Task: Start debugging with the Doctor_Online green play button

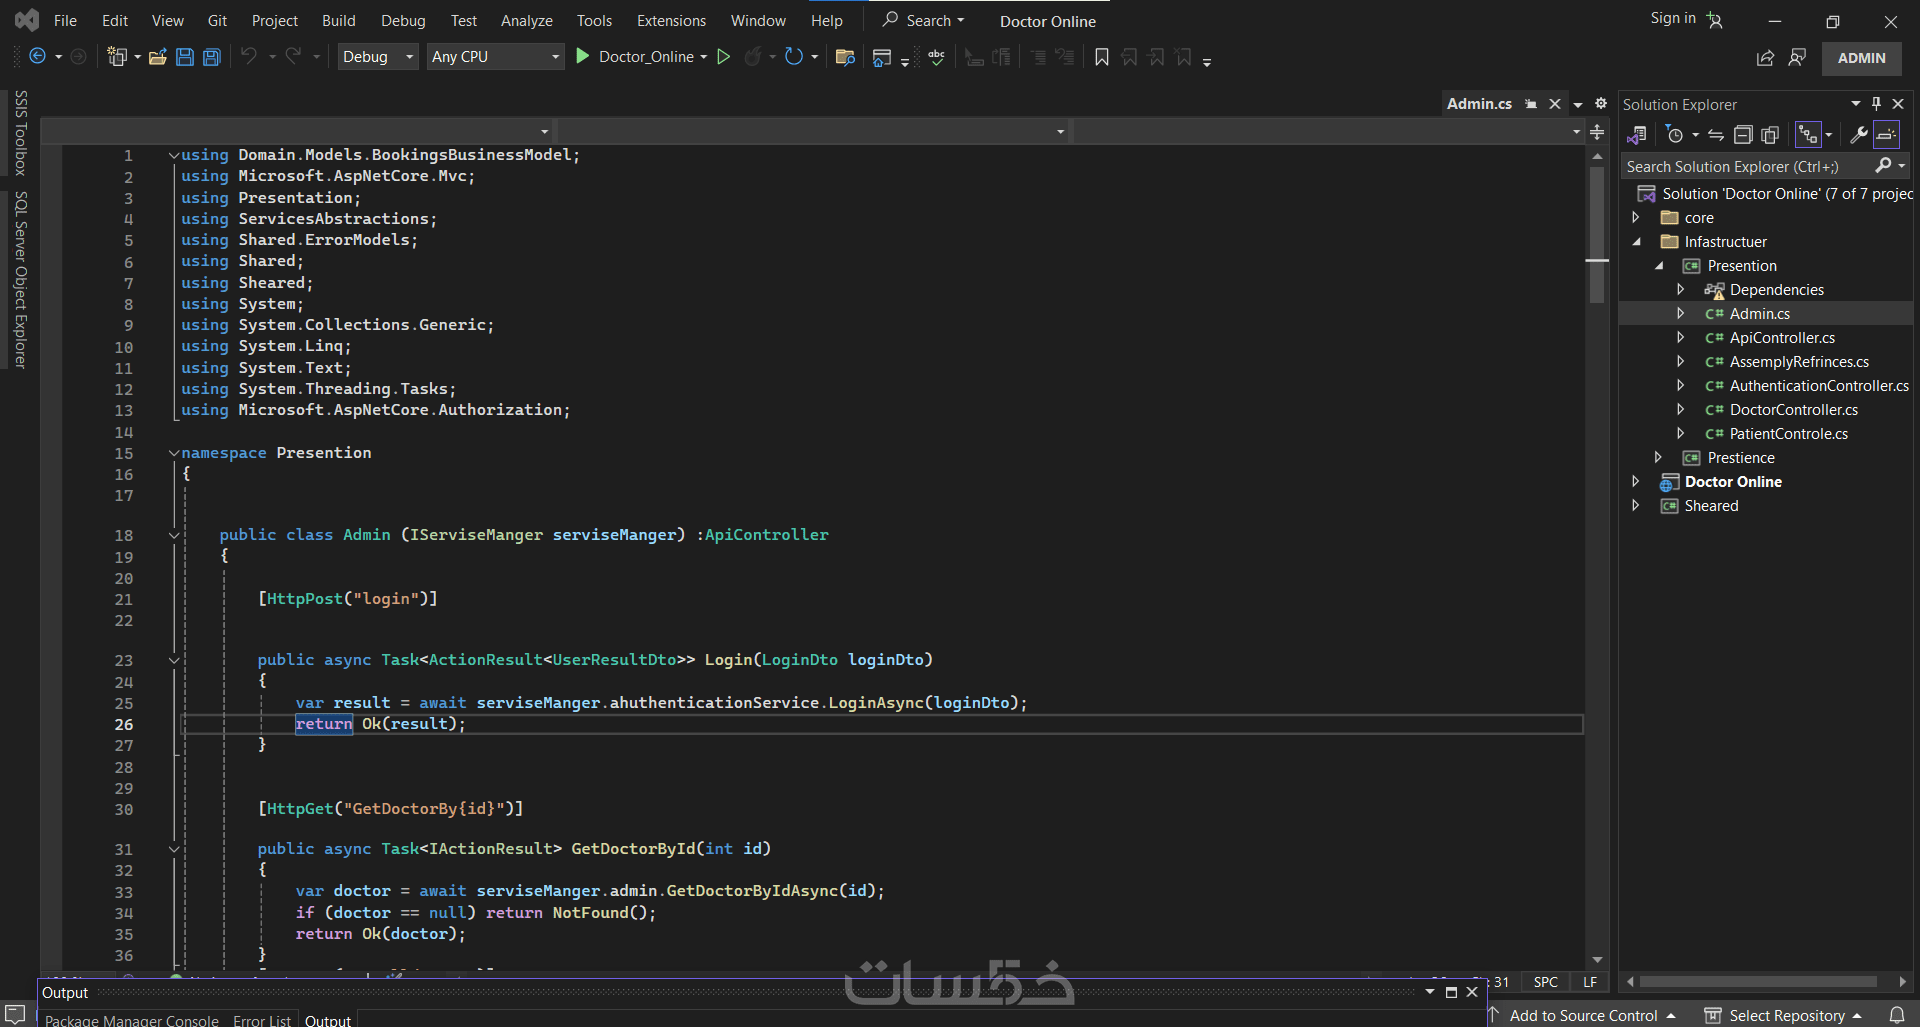Action: point(583,57)
